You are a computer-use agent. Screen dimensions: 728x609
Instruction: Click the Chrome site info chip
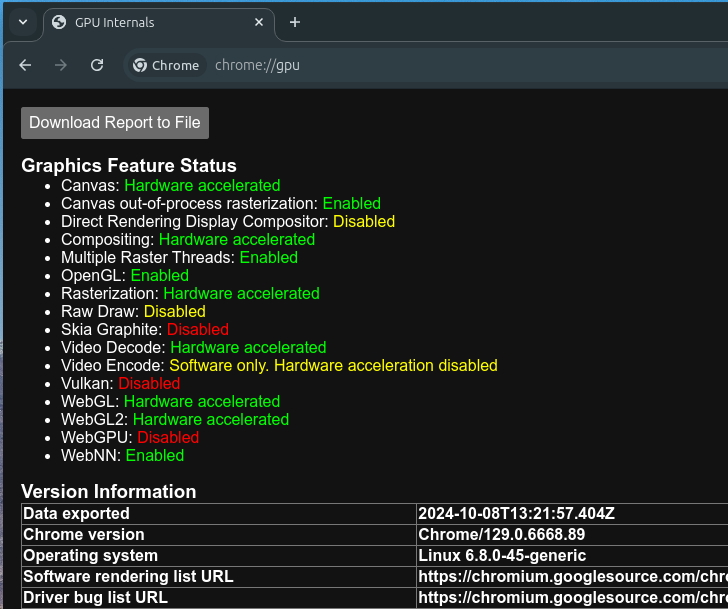click(x=166, y=65)
